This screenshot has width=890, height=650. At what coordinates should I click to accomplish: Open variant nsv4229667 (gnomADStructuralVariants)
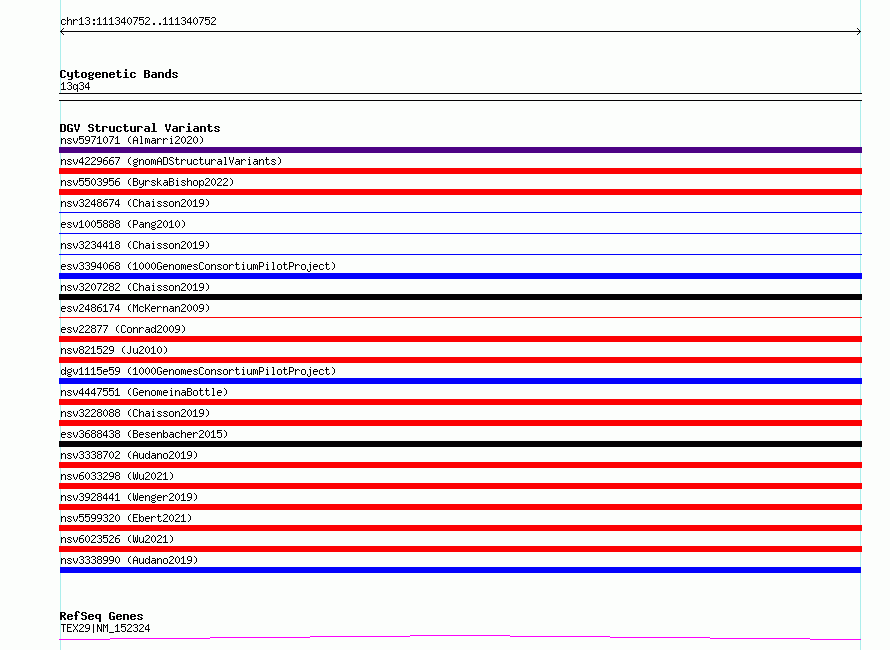171,161
